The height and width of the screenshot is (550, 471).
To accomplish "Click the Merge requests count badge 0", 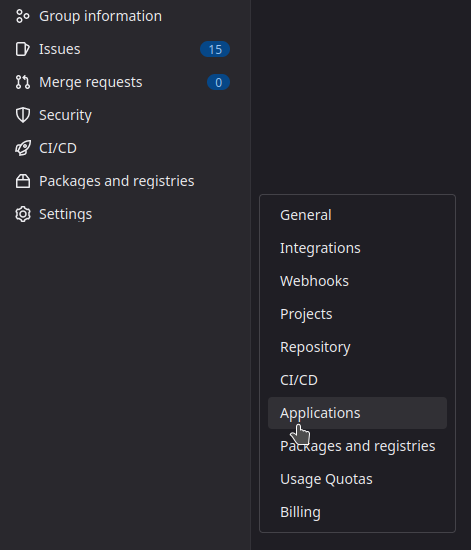I will (218, 82).
